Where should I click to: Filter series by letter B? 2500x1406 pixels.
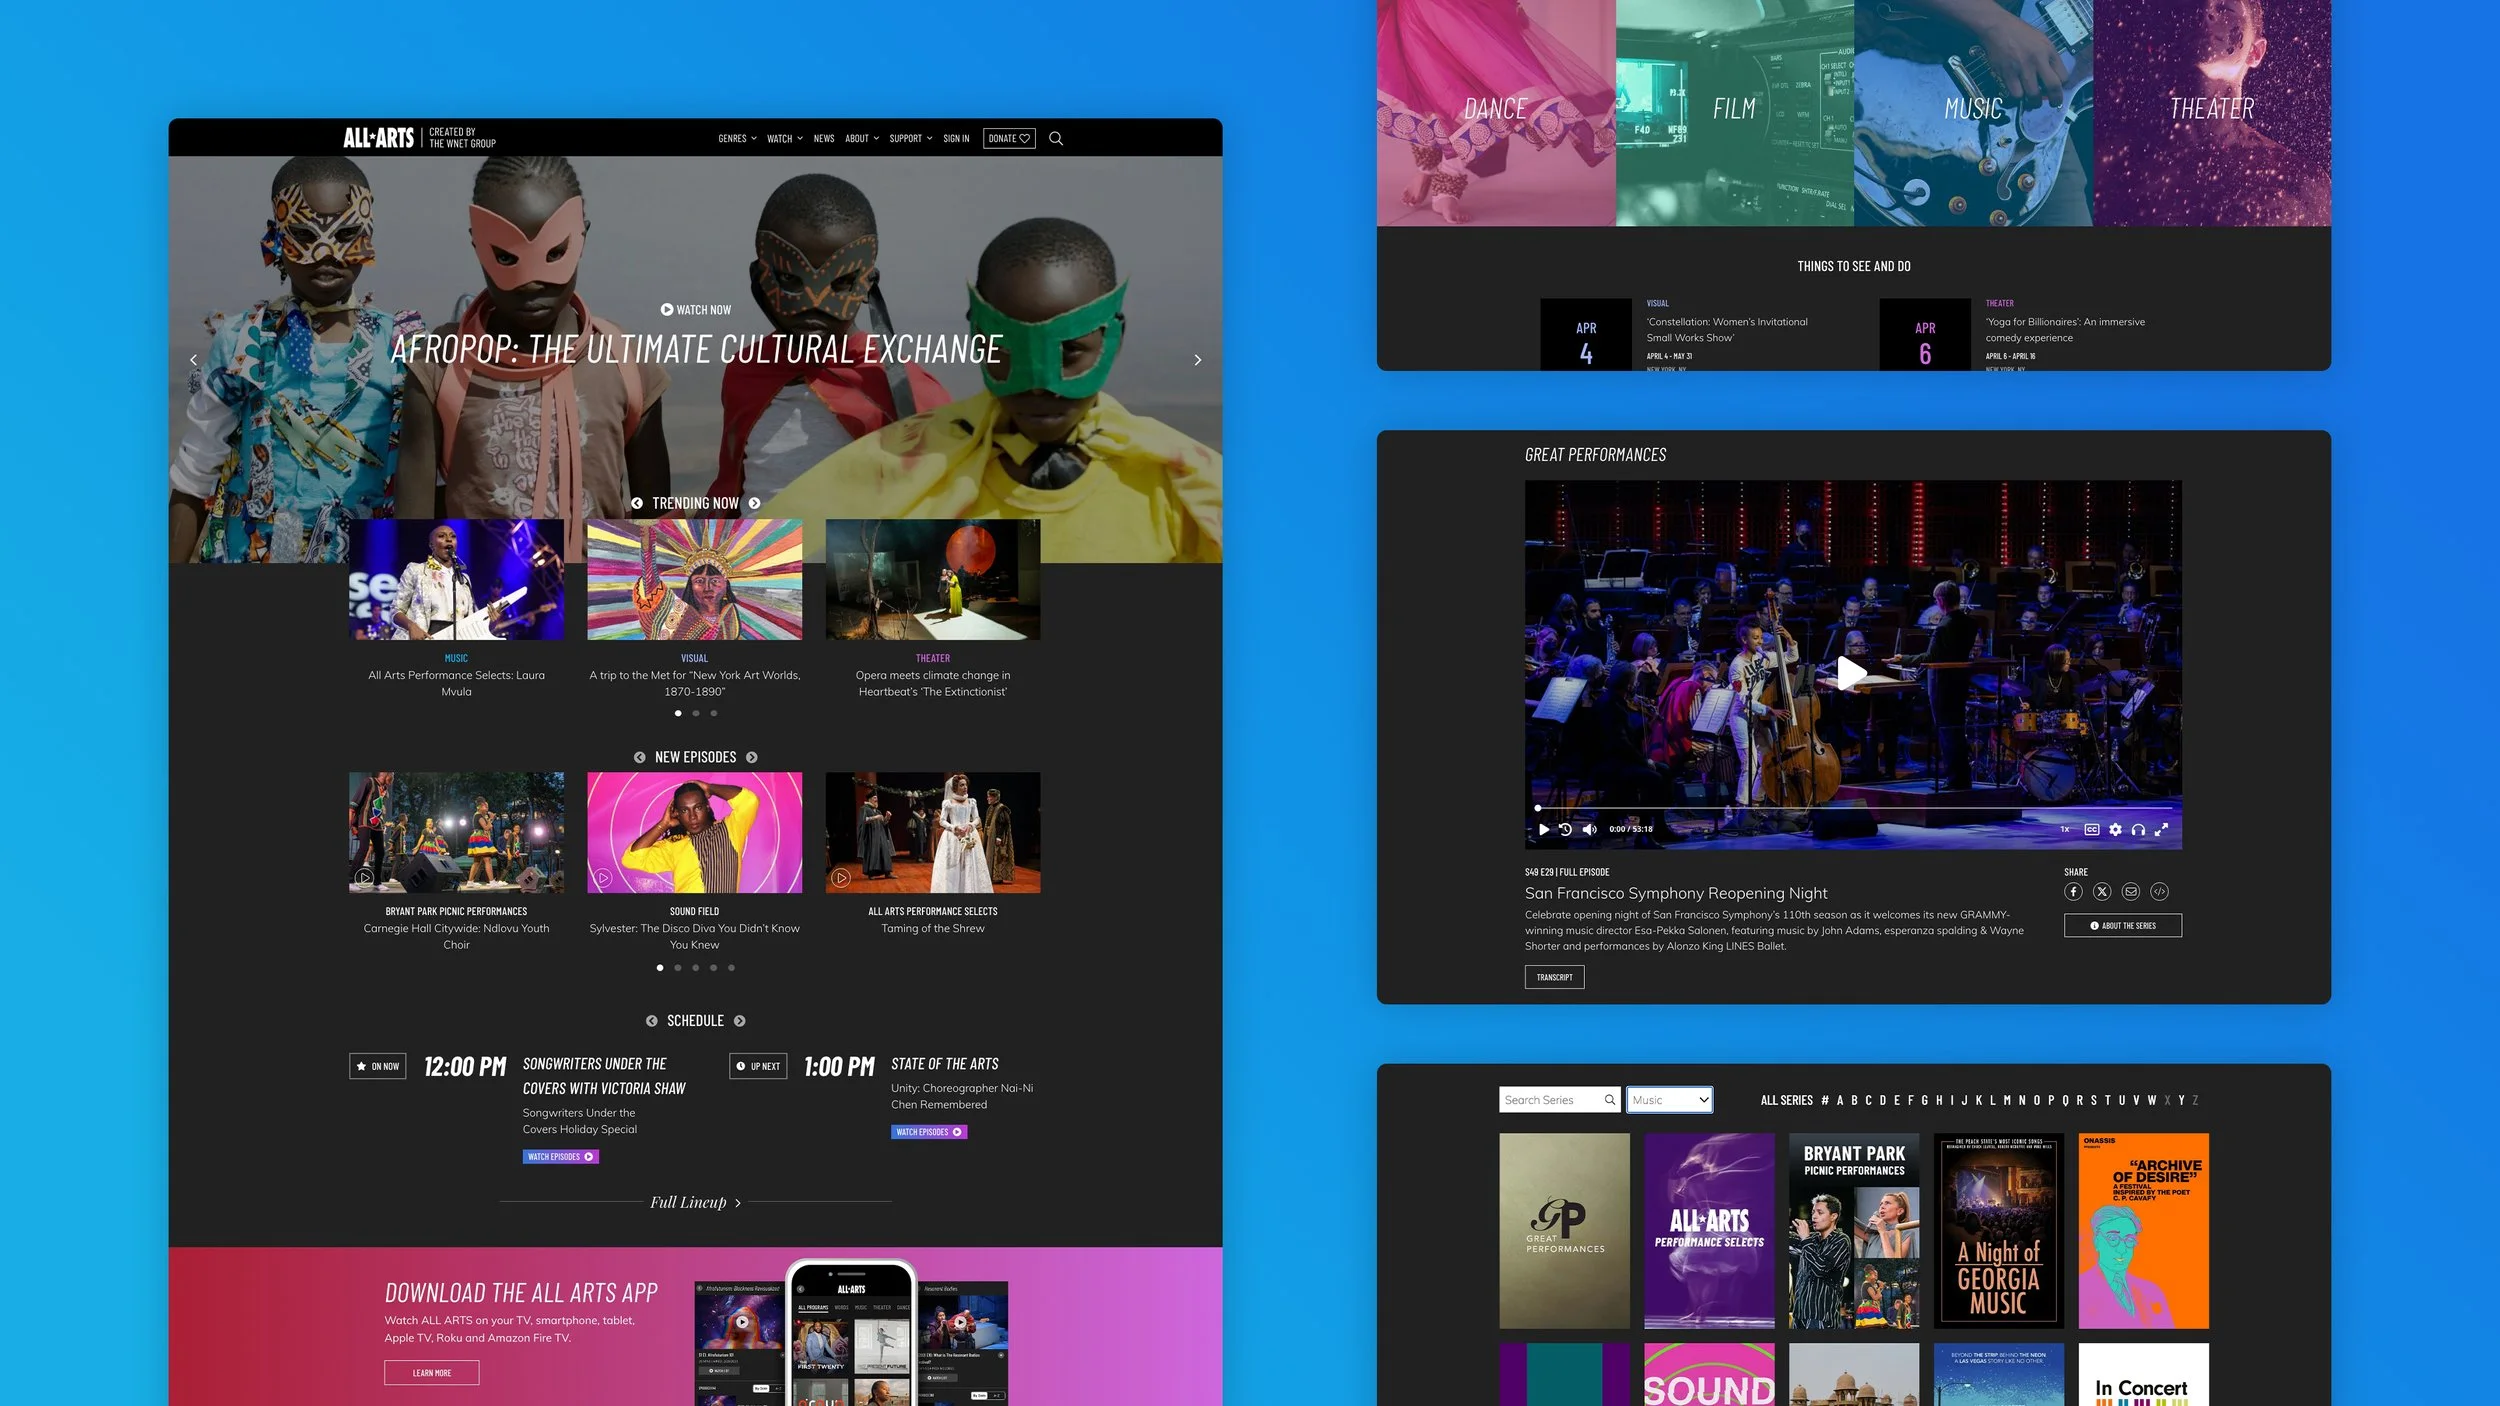pyautogui.click(x=1854, y=1100)
